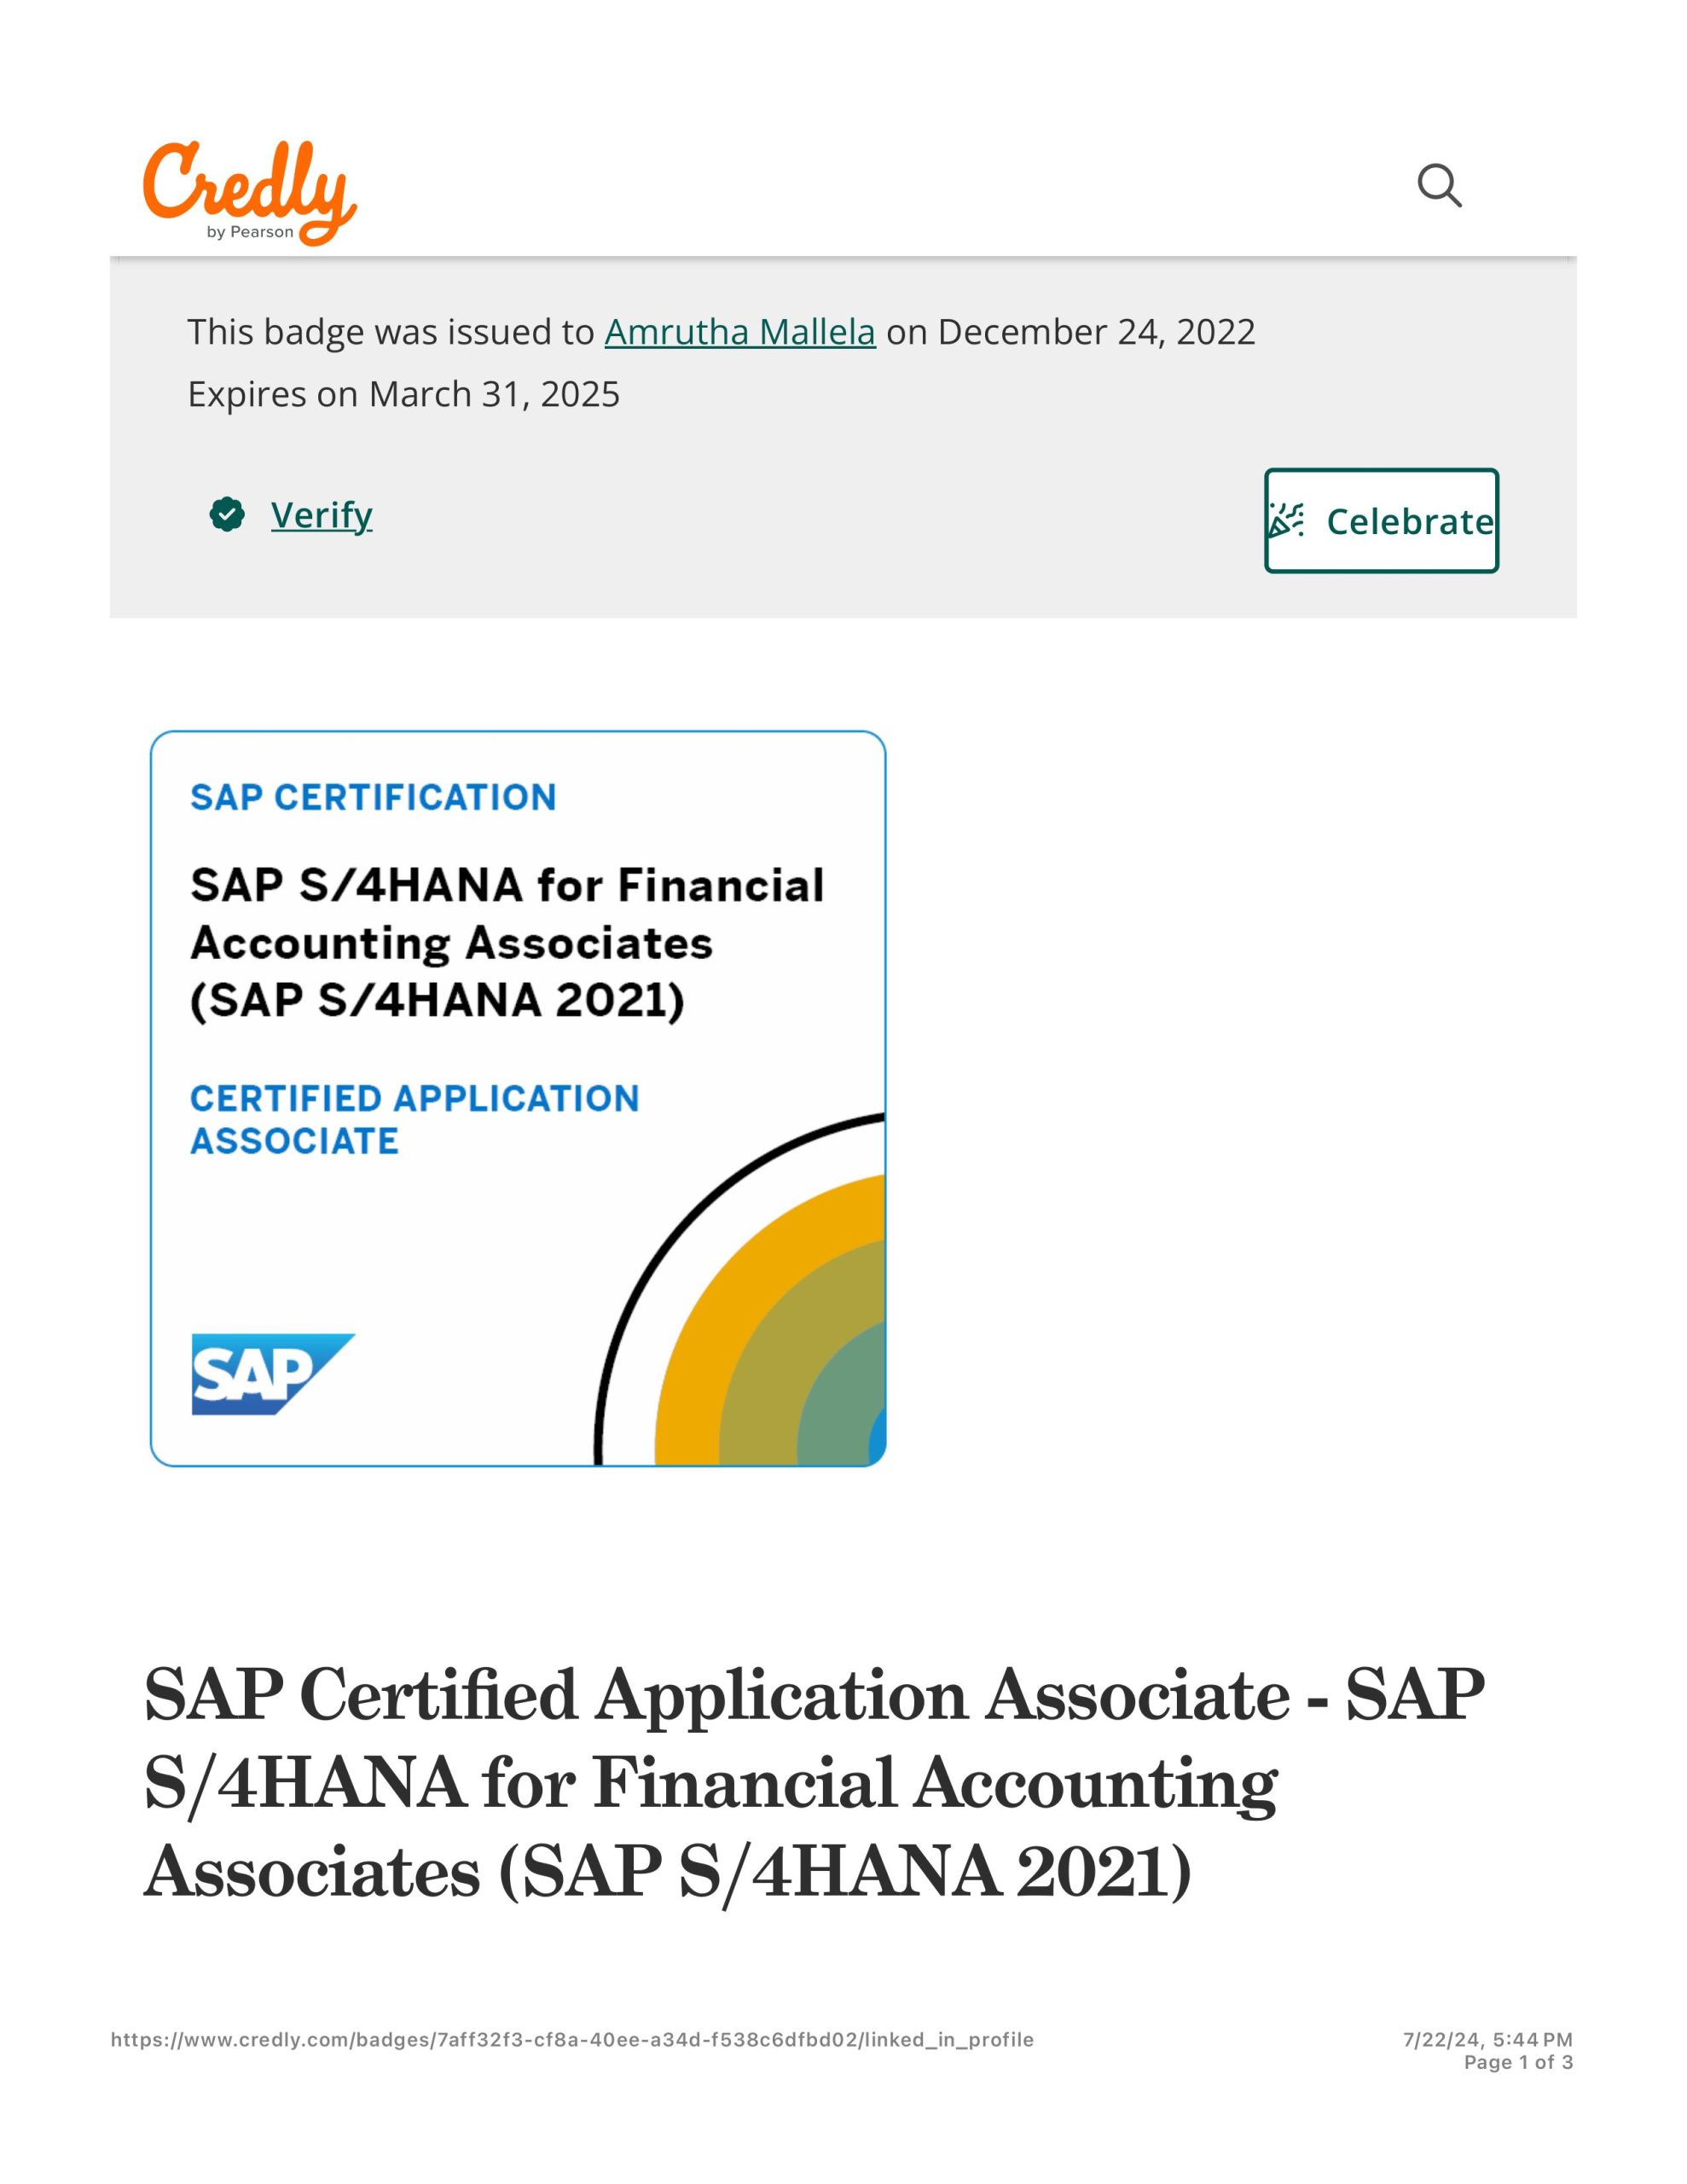Click the SAP logo on the badge
The width and height of the screenshot is (1687, 2184).
coord(273,1374)
